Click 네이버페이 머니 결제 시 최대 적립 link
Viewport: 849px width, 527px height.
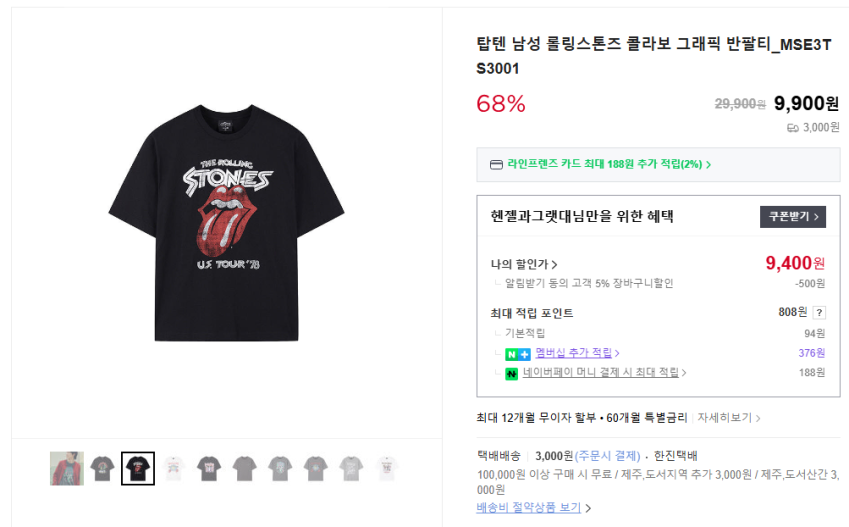pos(604,373)
